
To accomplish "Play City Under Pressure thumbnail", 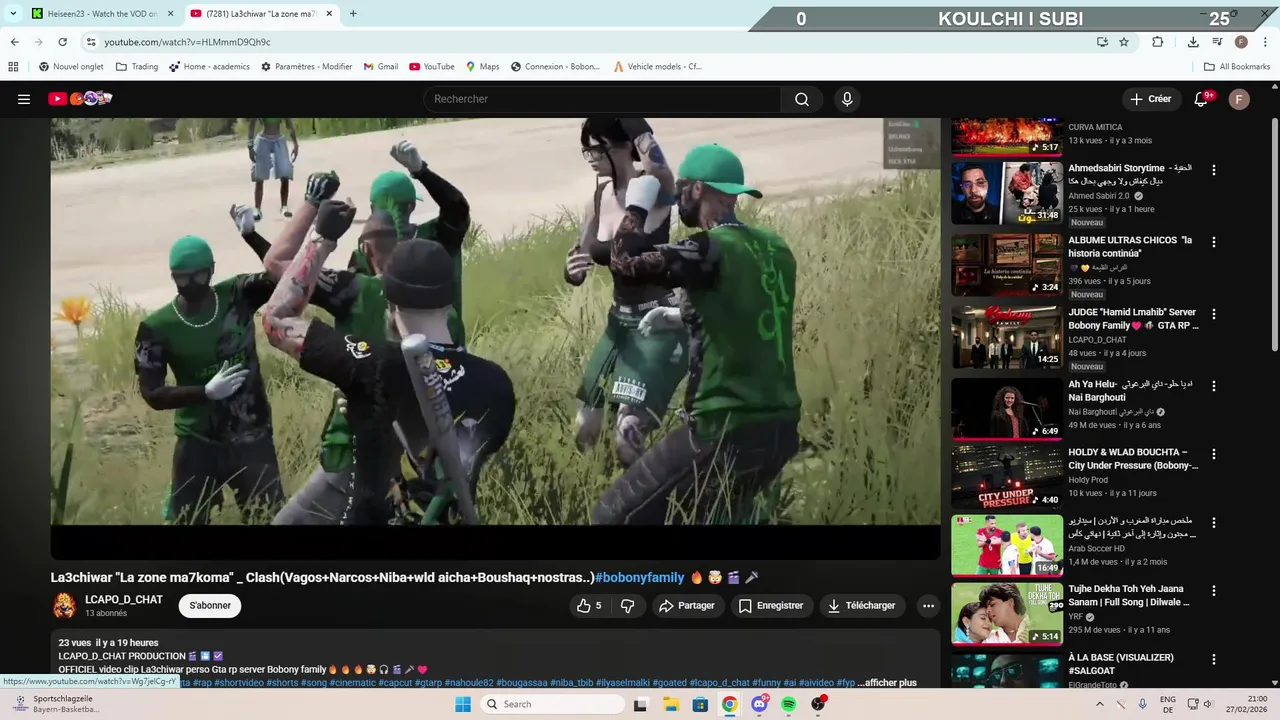I will point(1006,477).
